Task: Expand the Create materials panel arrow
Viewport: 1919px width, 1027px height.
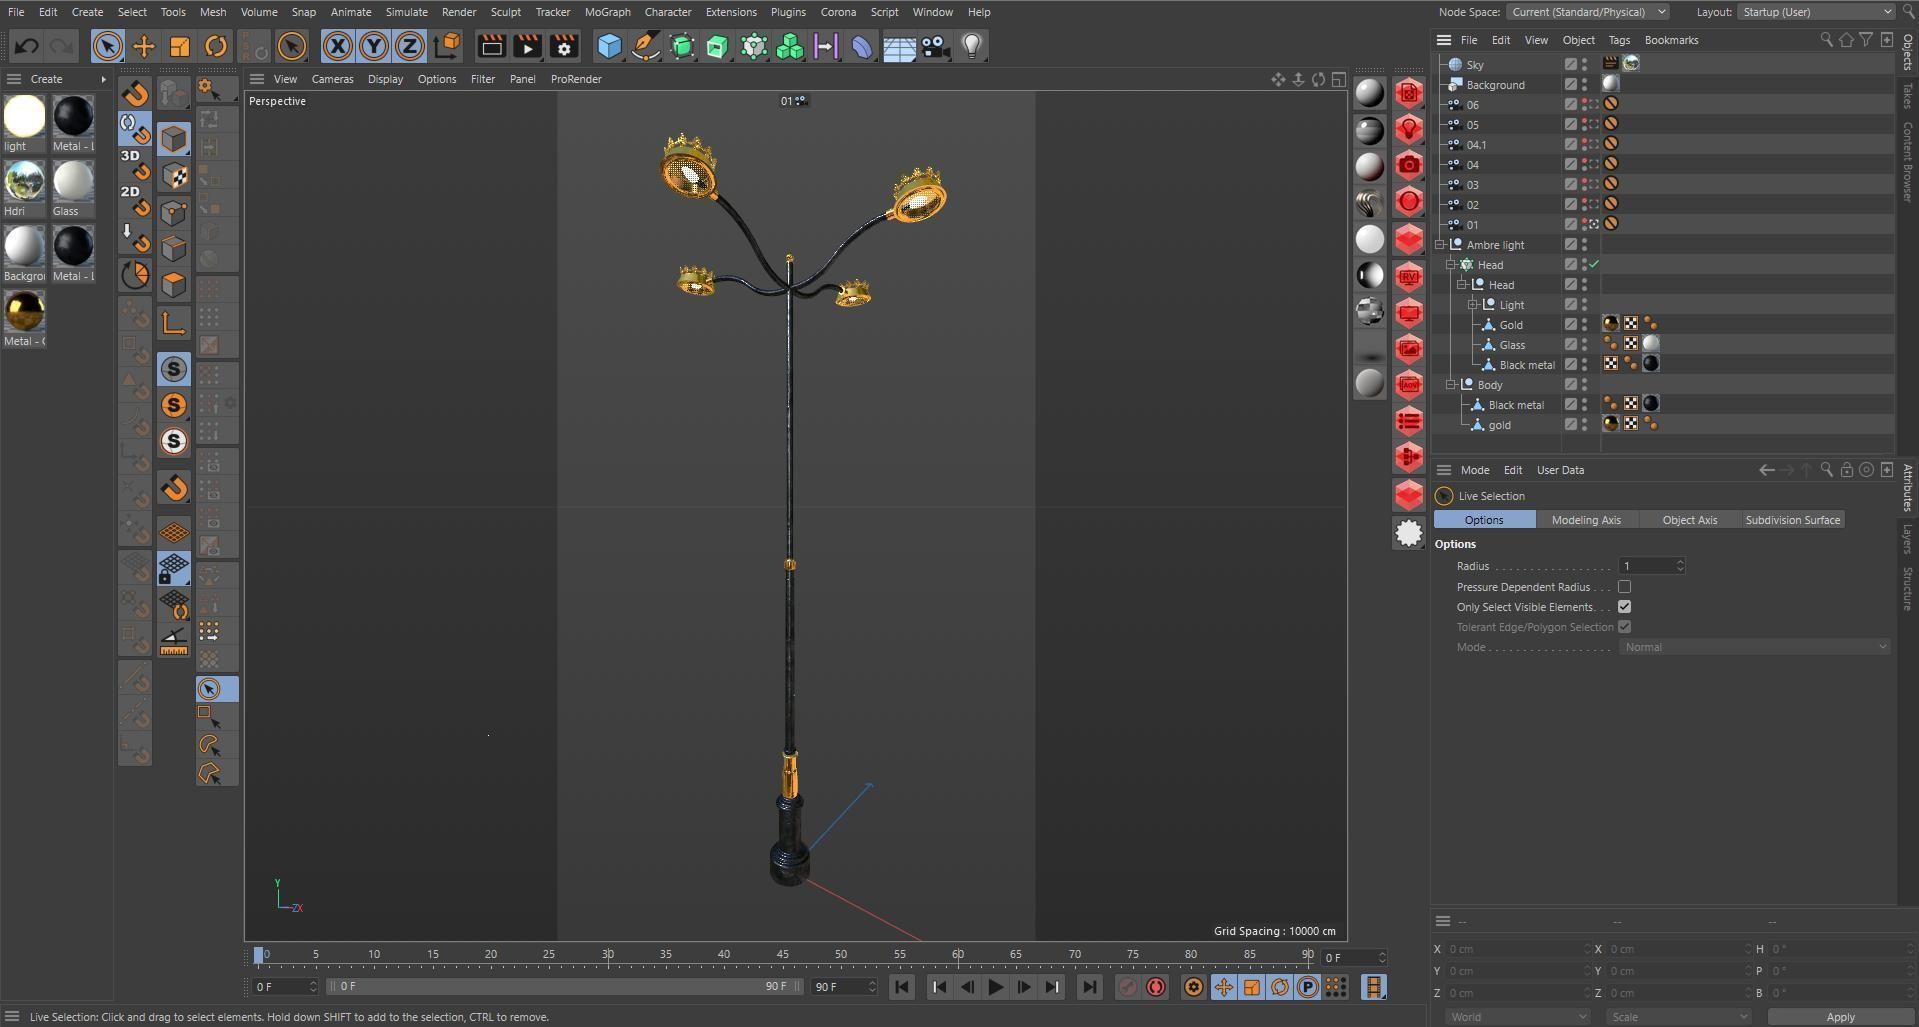Action: click(x=103, y=79)
